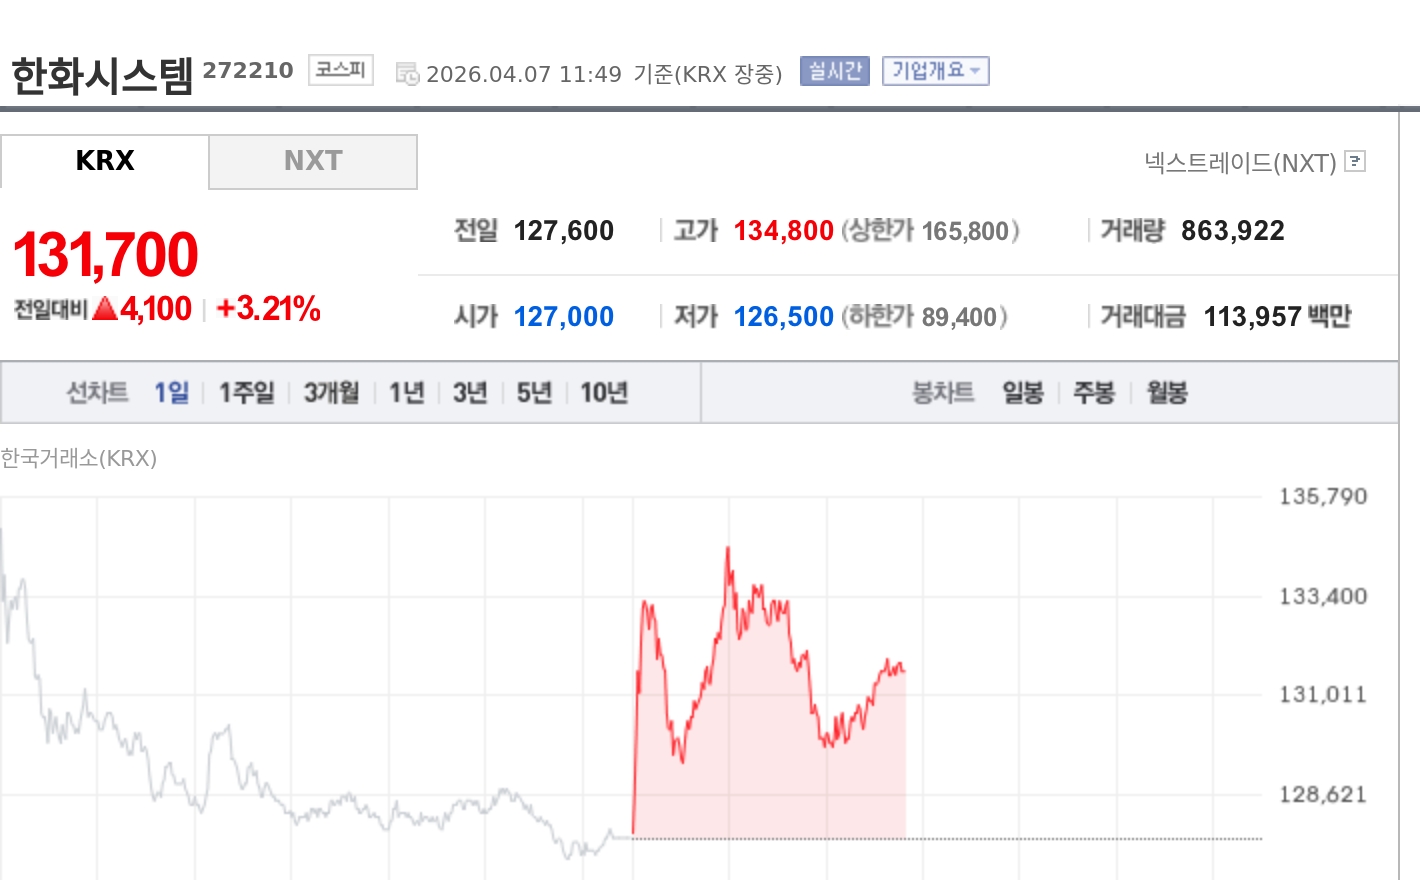Open the 주봉 weekly candle chart
The height and width of the screenshot is (880, 1420).
1094,392
